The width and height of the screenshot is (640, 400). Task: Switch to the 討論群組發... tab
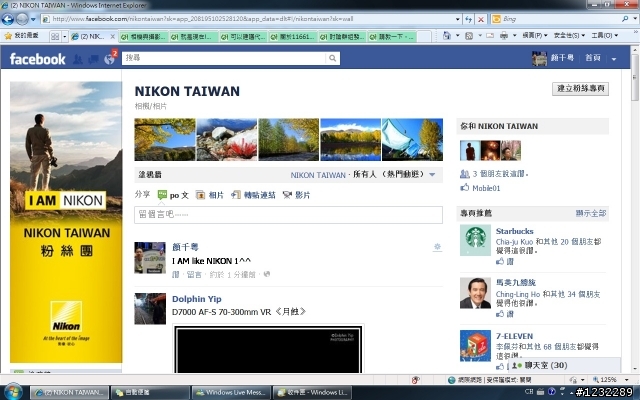pyautogui.click(x=342, y=37)
